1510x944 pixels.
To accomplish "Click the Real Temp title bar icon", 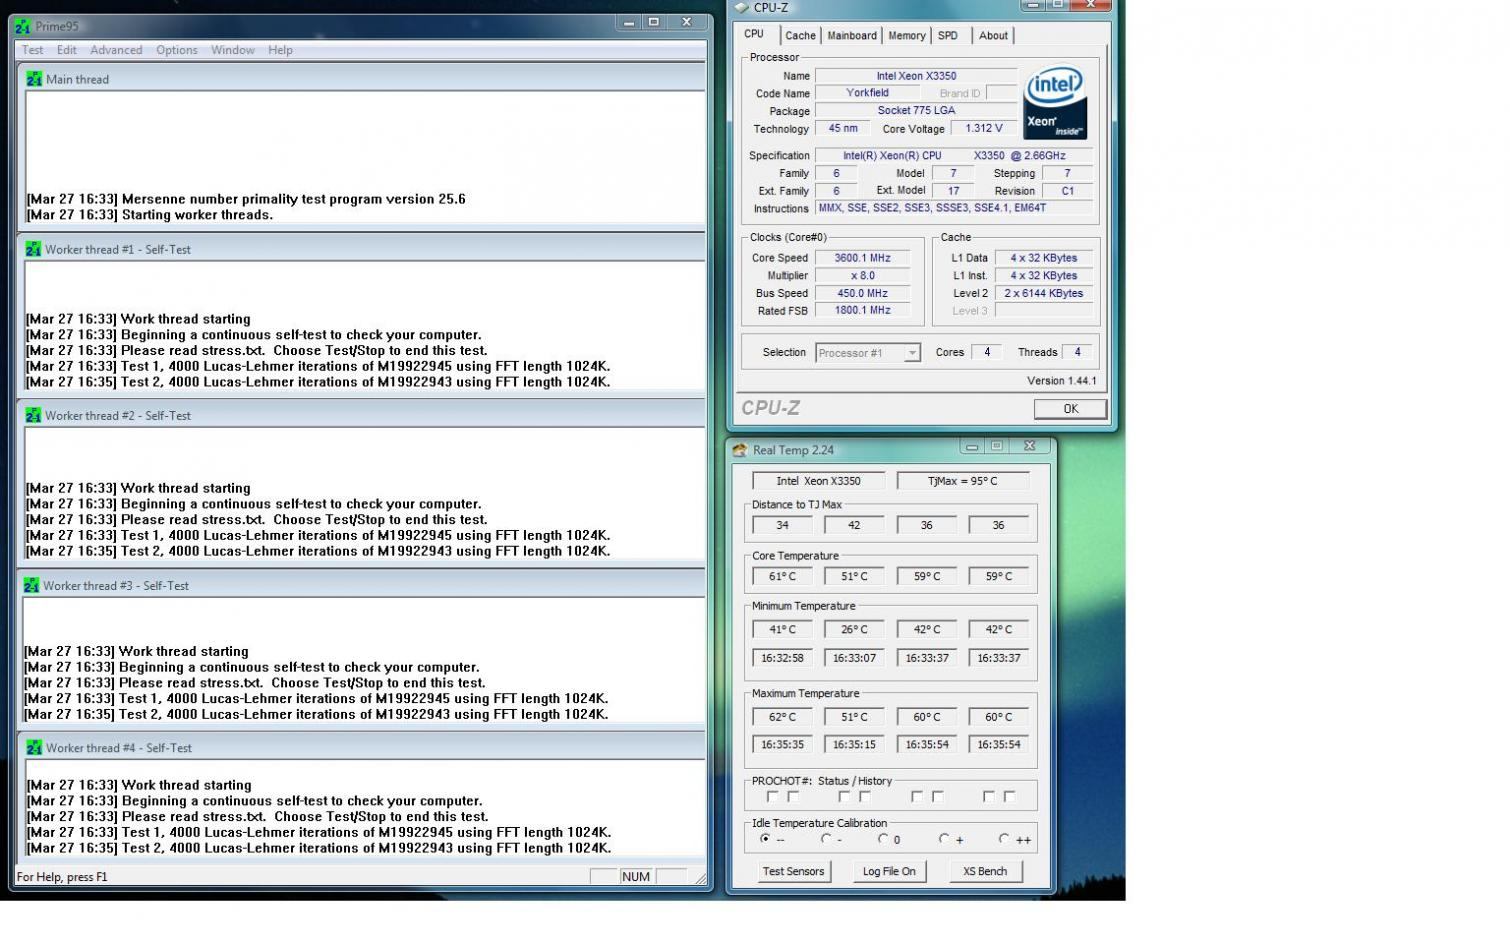I will click(740, 450).
